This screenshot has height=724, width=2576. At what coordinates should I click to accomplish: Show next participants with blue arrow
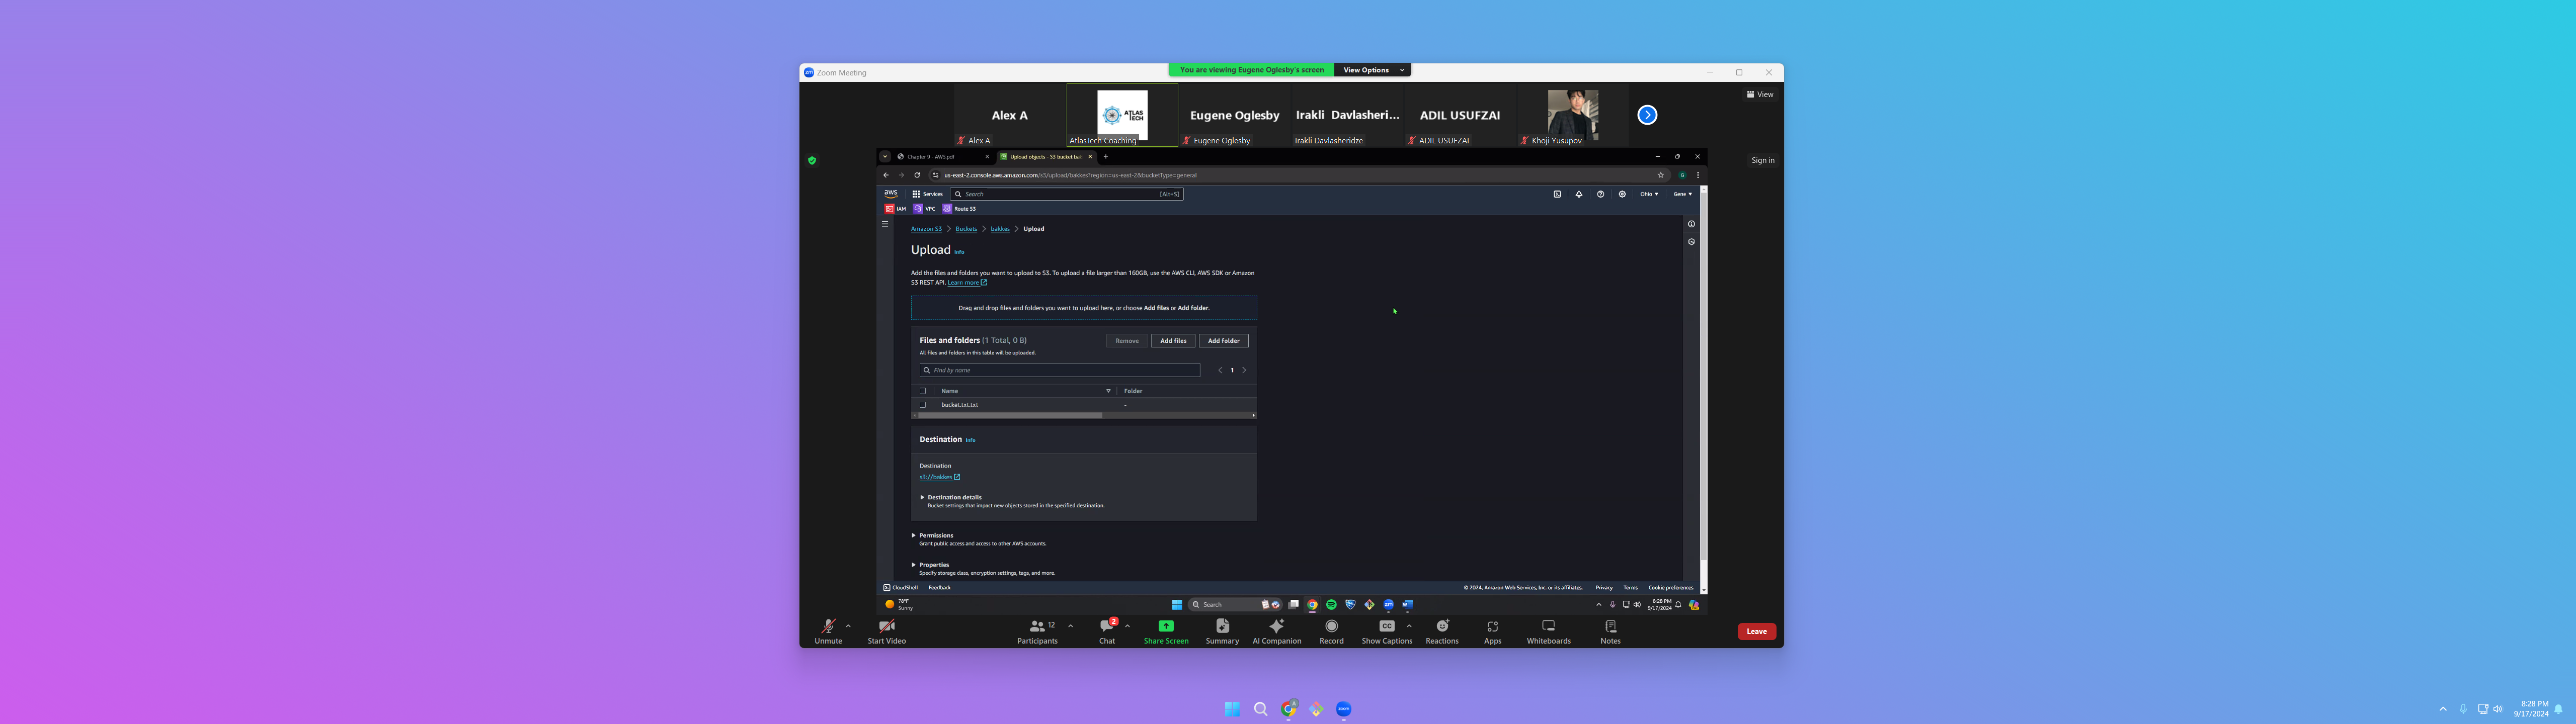click(1647, 115)
